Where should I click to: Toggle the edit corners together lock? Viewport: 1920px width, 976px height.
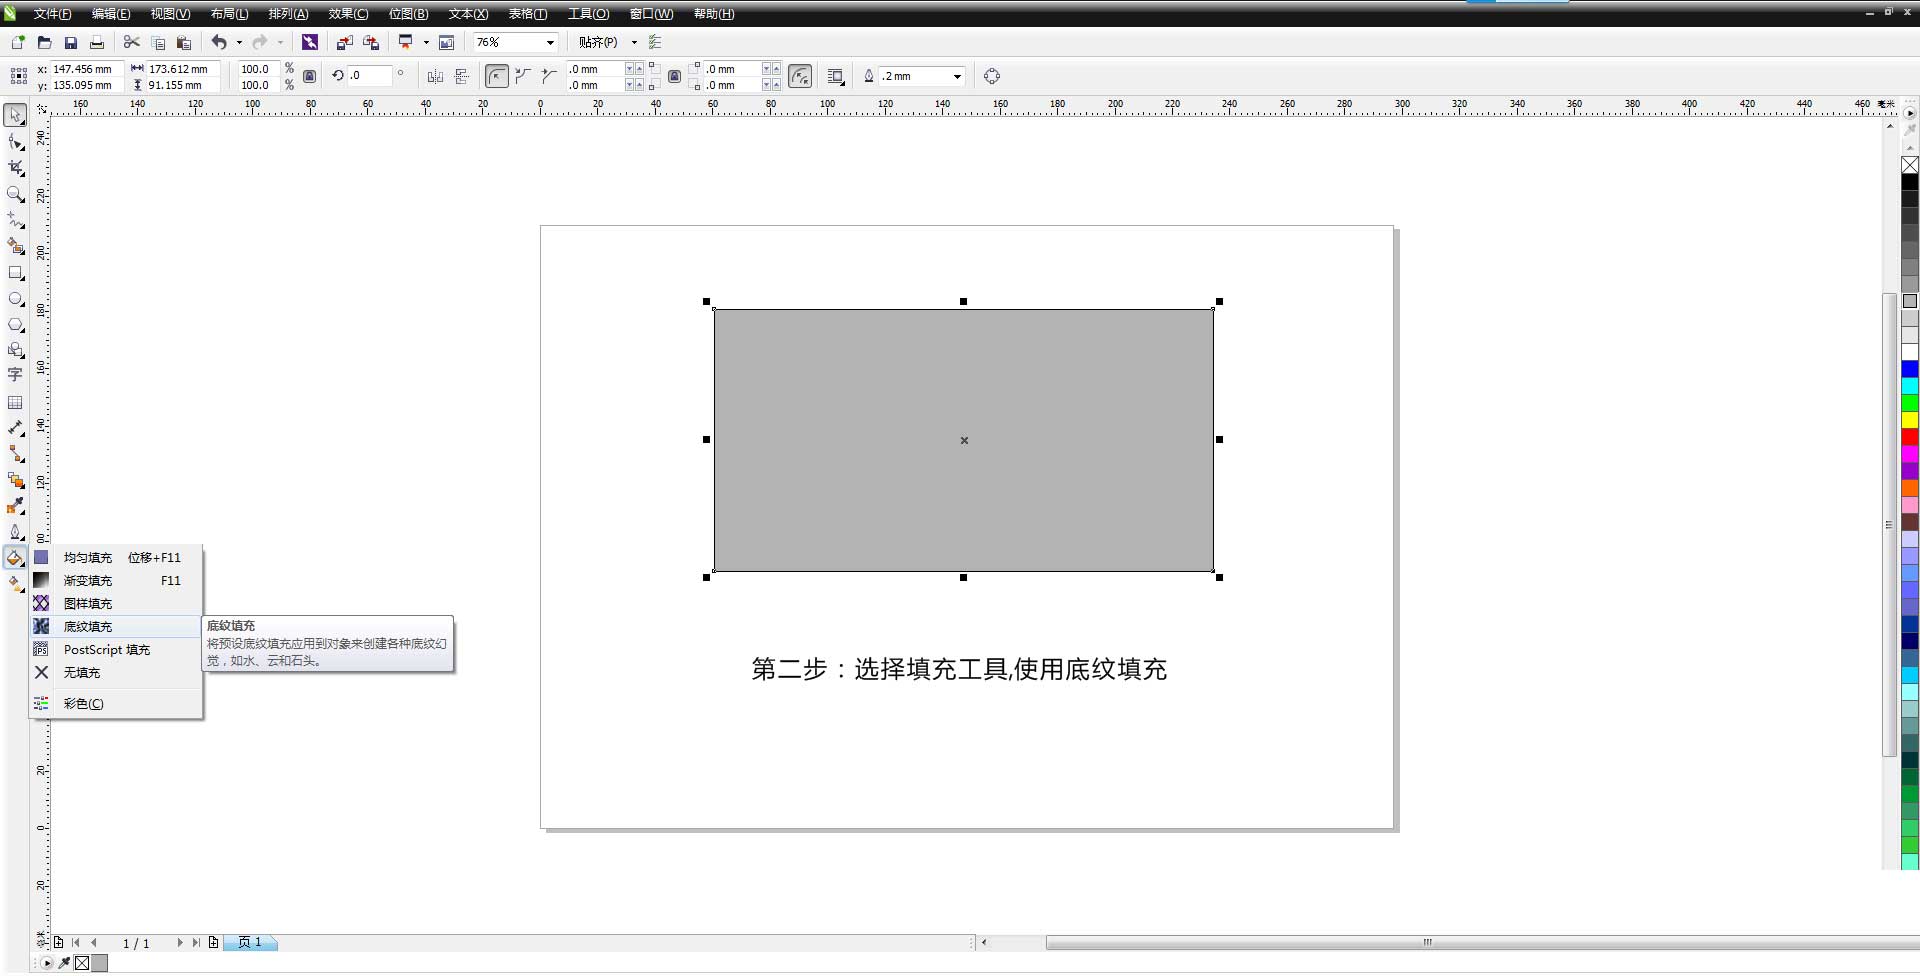[x=674, y=76]
